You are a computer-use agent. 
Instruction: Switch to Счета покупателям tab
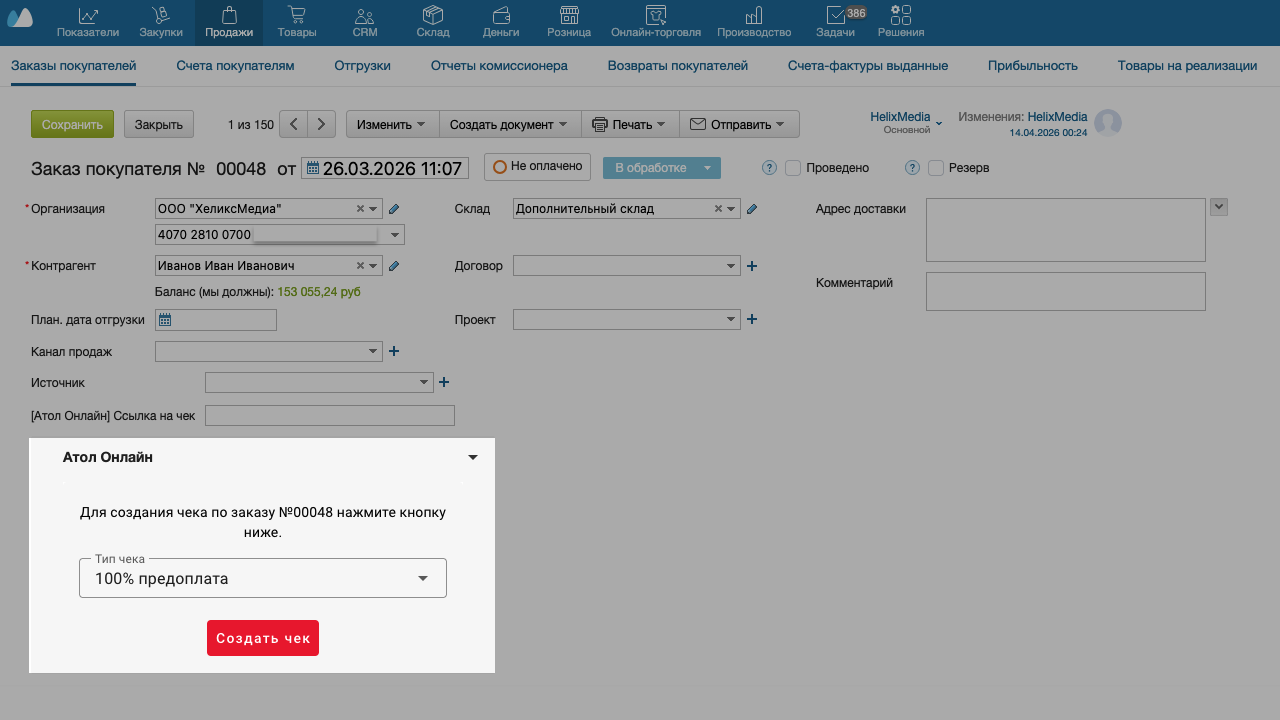tap(235, 65)
